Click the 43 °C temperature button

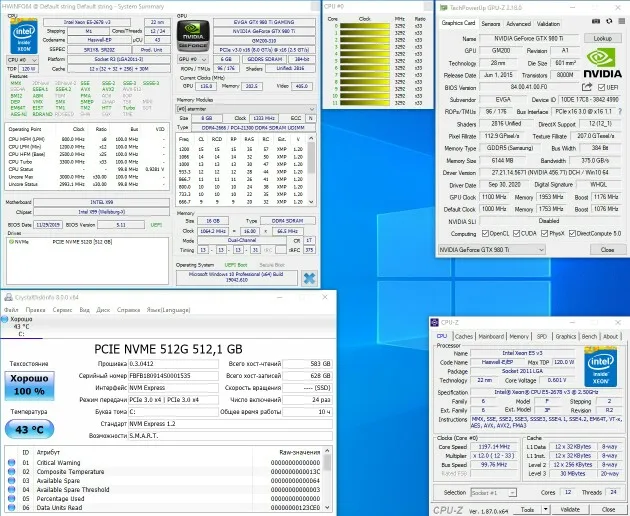[29, 430]
